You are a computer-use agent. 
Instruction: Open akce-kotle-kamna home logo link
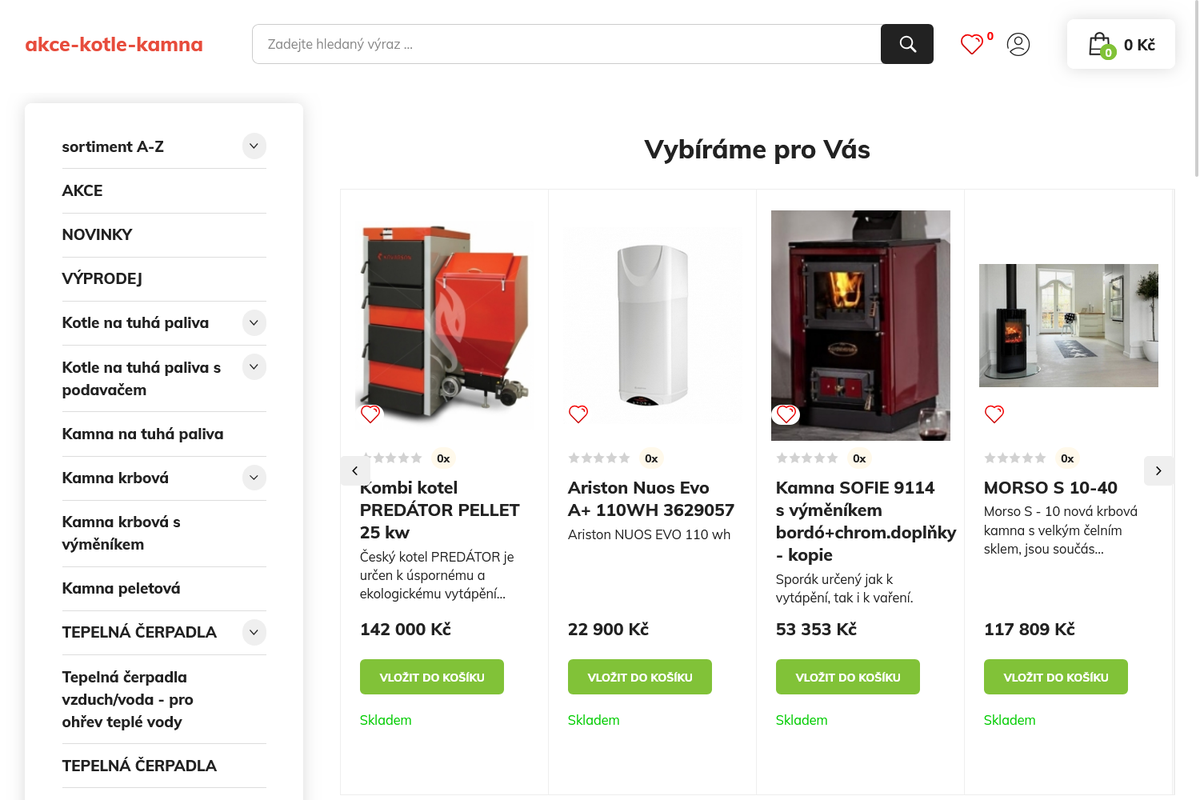point(114,44)
